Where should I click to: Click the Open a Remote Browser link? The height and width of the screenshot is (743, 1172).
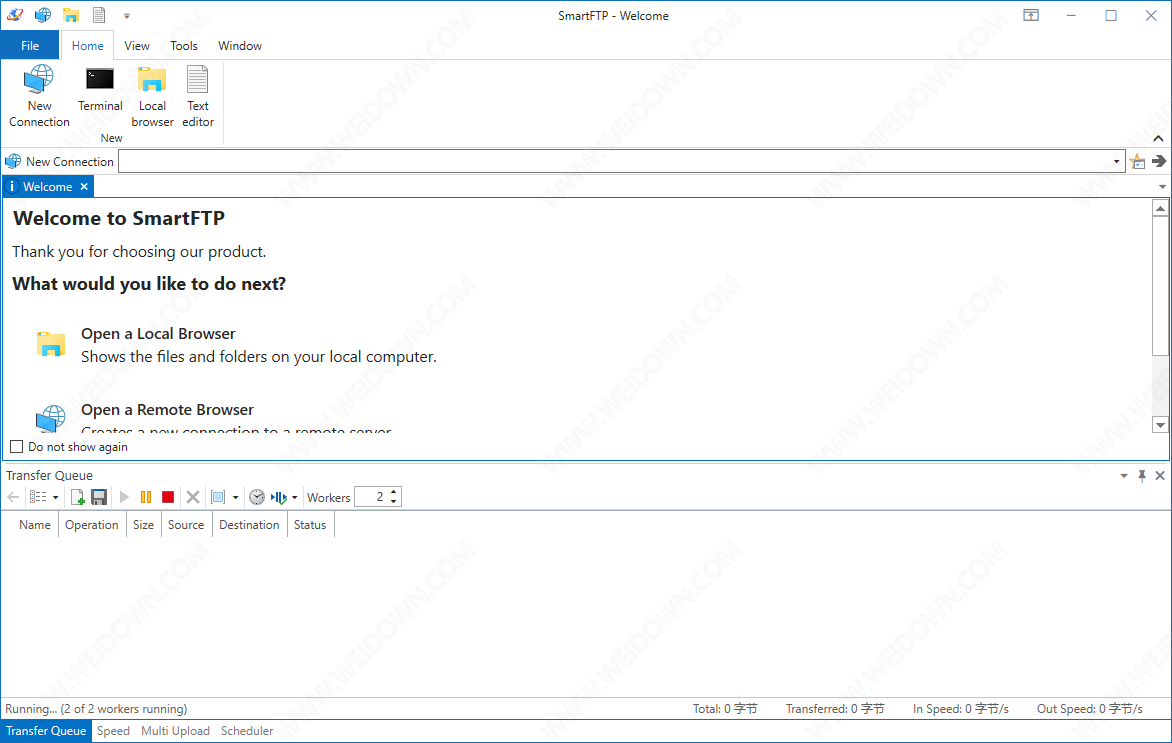(167, 410)
